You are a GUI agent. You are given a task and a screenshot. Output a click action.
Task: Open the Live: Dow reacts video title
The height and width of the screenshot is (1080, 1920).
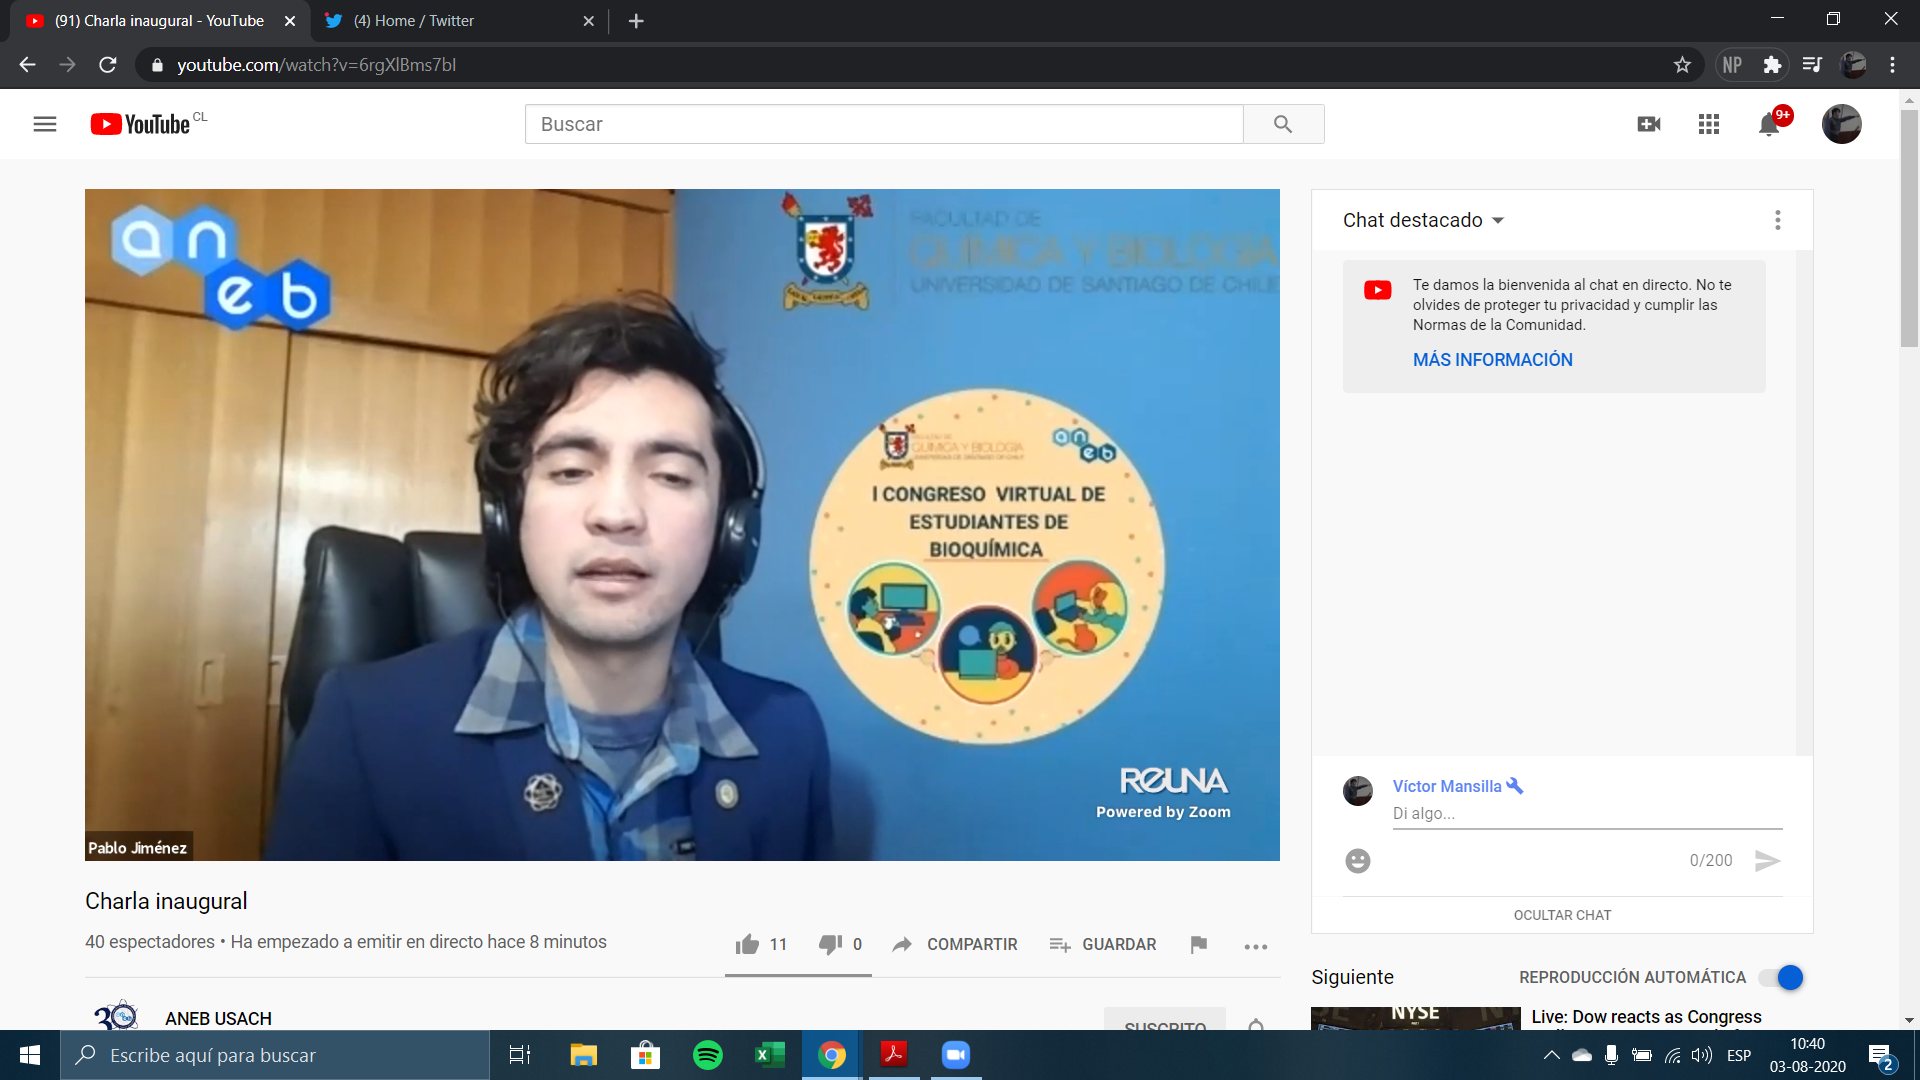[x=1646, y=1017]
